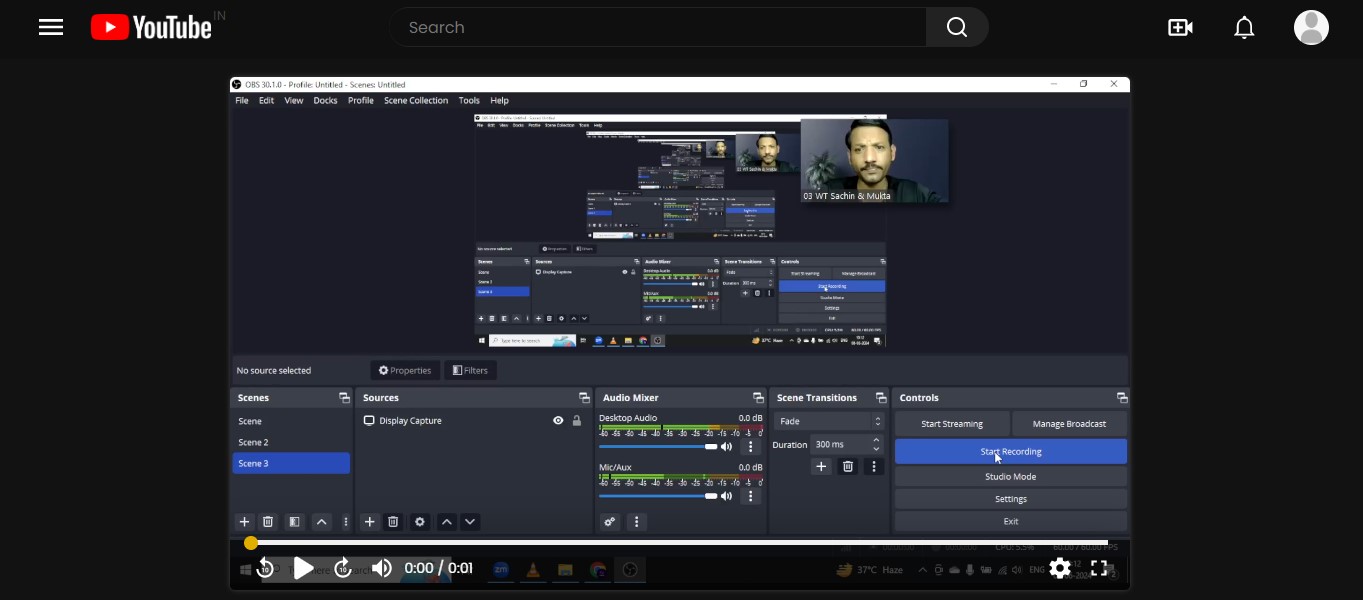Open Desktop Audio three-dot options
Viewport: 1363px width, 600px height.
click(750, 446)
